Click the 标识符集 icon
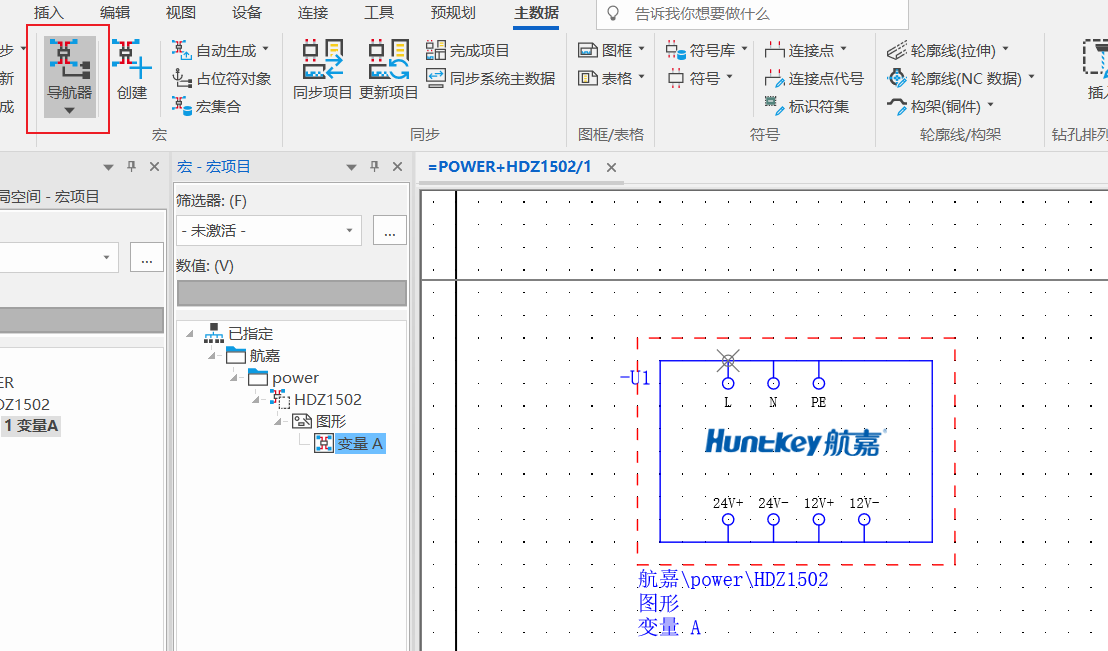 coord(774,106)
